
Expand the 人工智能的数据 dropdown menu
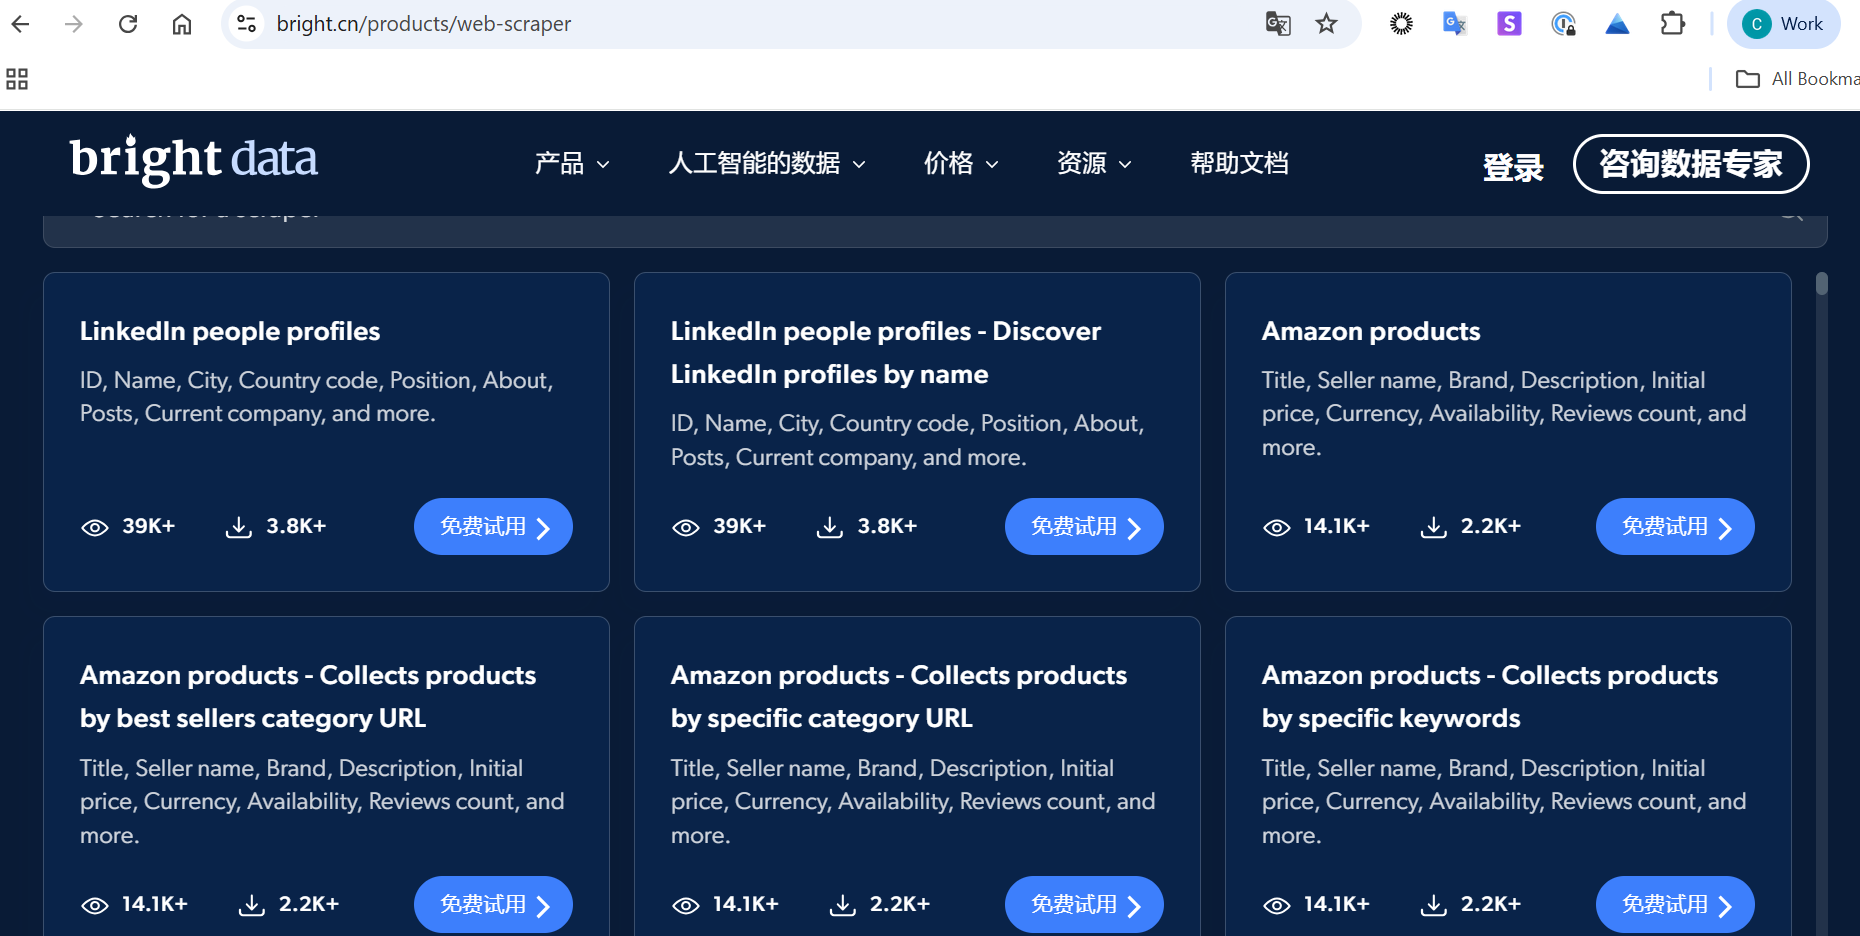coord(767,163)
